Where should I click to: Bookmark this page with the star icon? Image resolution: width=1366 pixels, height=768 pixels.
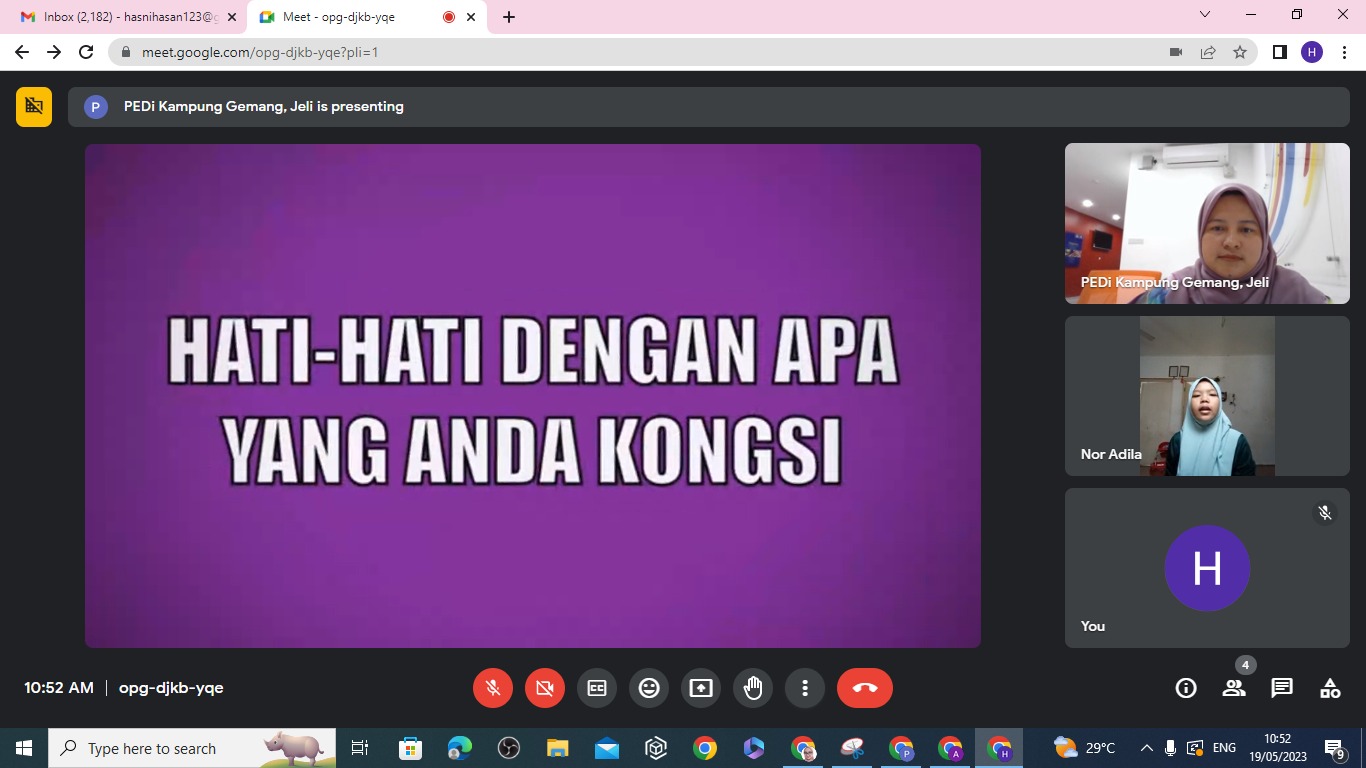coord(1240,52)
